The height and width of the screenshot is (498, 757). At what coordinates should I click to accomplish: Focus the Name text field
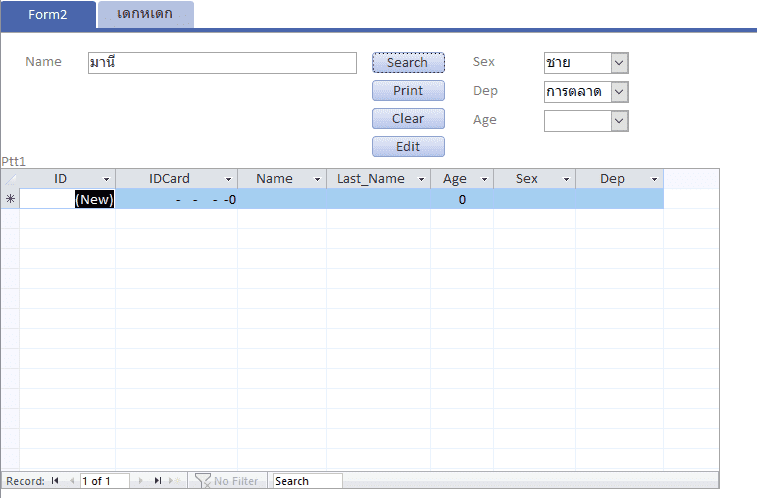[222, 63]
